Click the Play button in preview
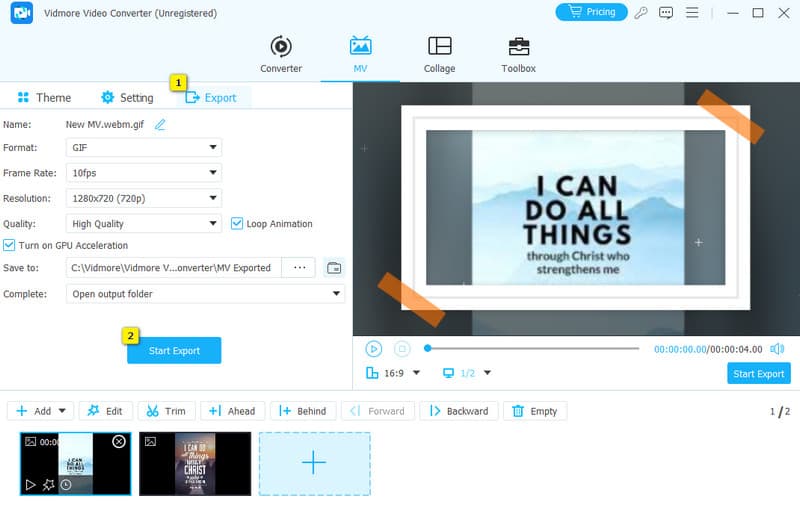Viewport: 800px width, 517px height. pyautogui.click(x=373, y=349)
